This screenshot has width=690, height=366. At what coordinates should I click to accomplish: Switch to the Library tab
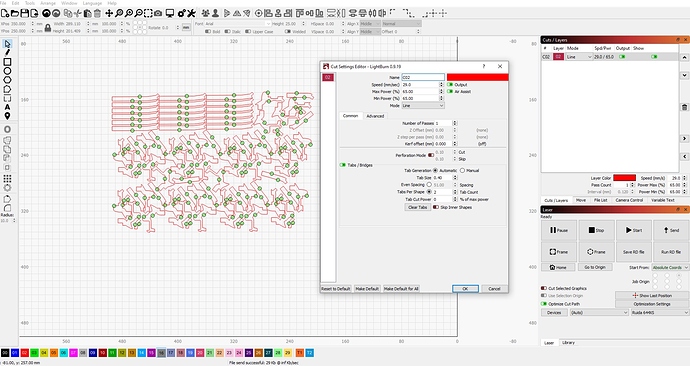coord(568,343)
